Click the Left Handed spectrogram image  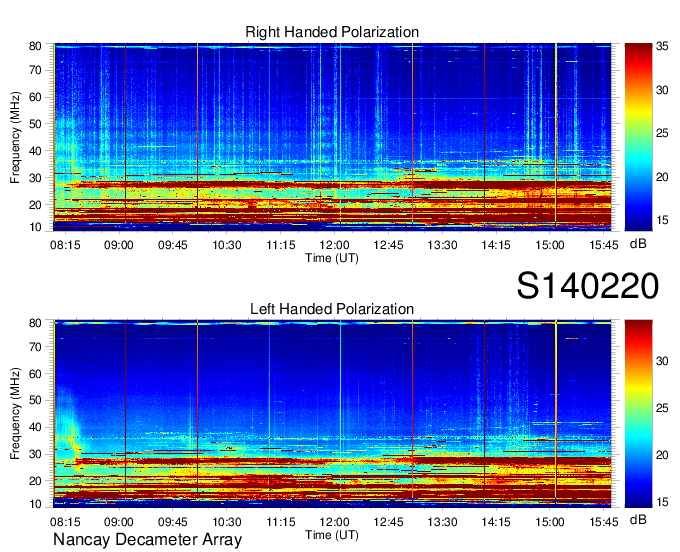[x=332, y=412]
